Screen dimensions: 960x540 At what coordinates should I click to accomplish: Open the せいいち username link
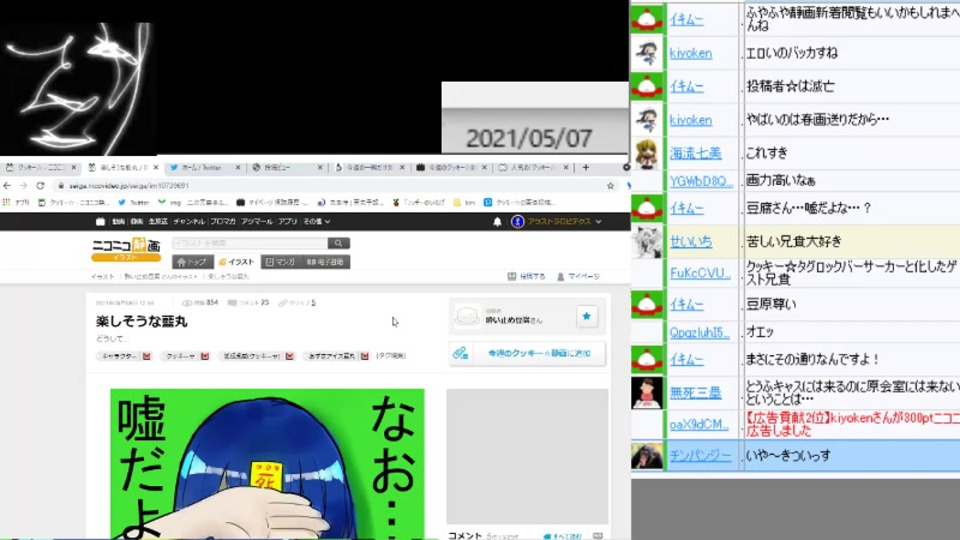point(691,241)
